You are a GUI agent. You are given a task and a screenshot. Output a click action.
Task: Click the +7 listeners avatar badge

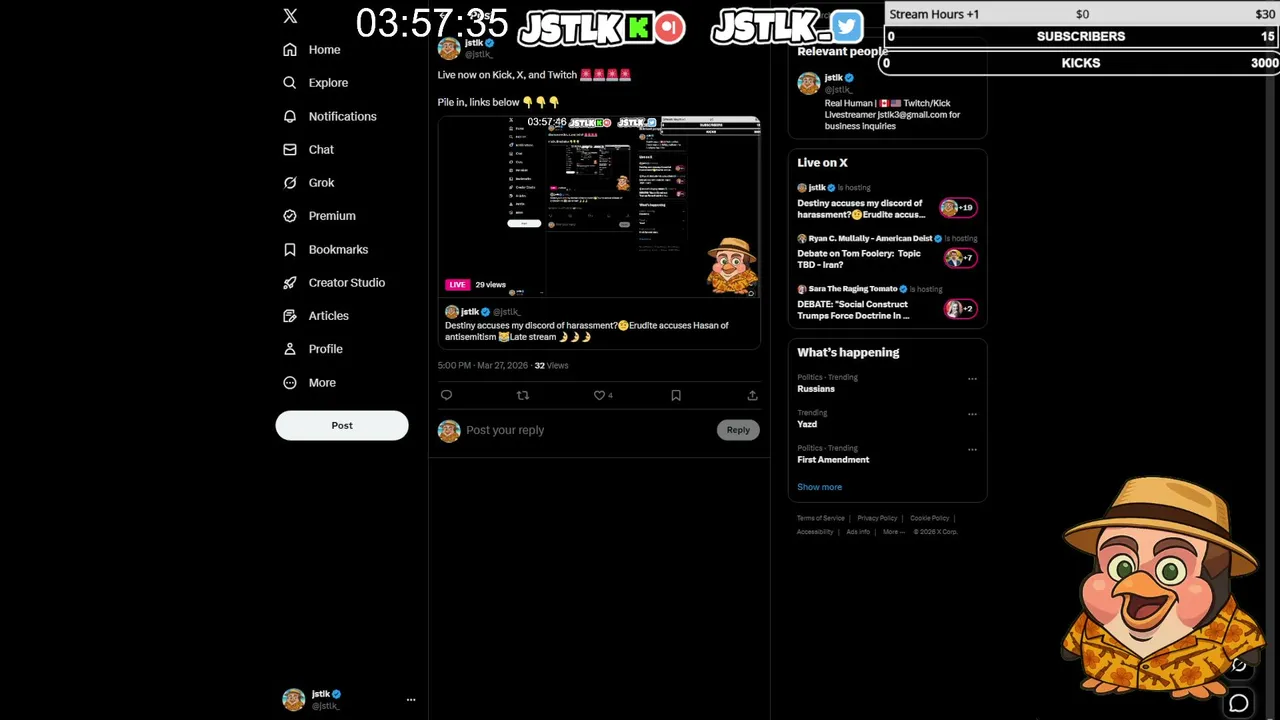click(960, 258)
